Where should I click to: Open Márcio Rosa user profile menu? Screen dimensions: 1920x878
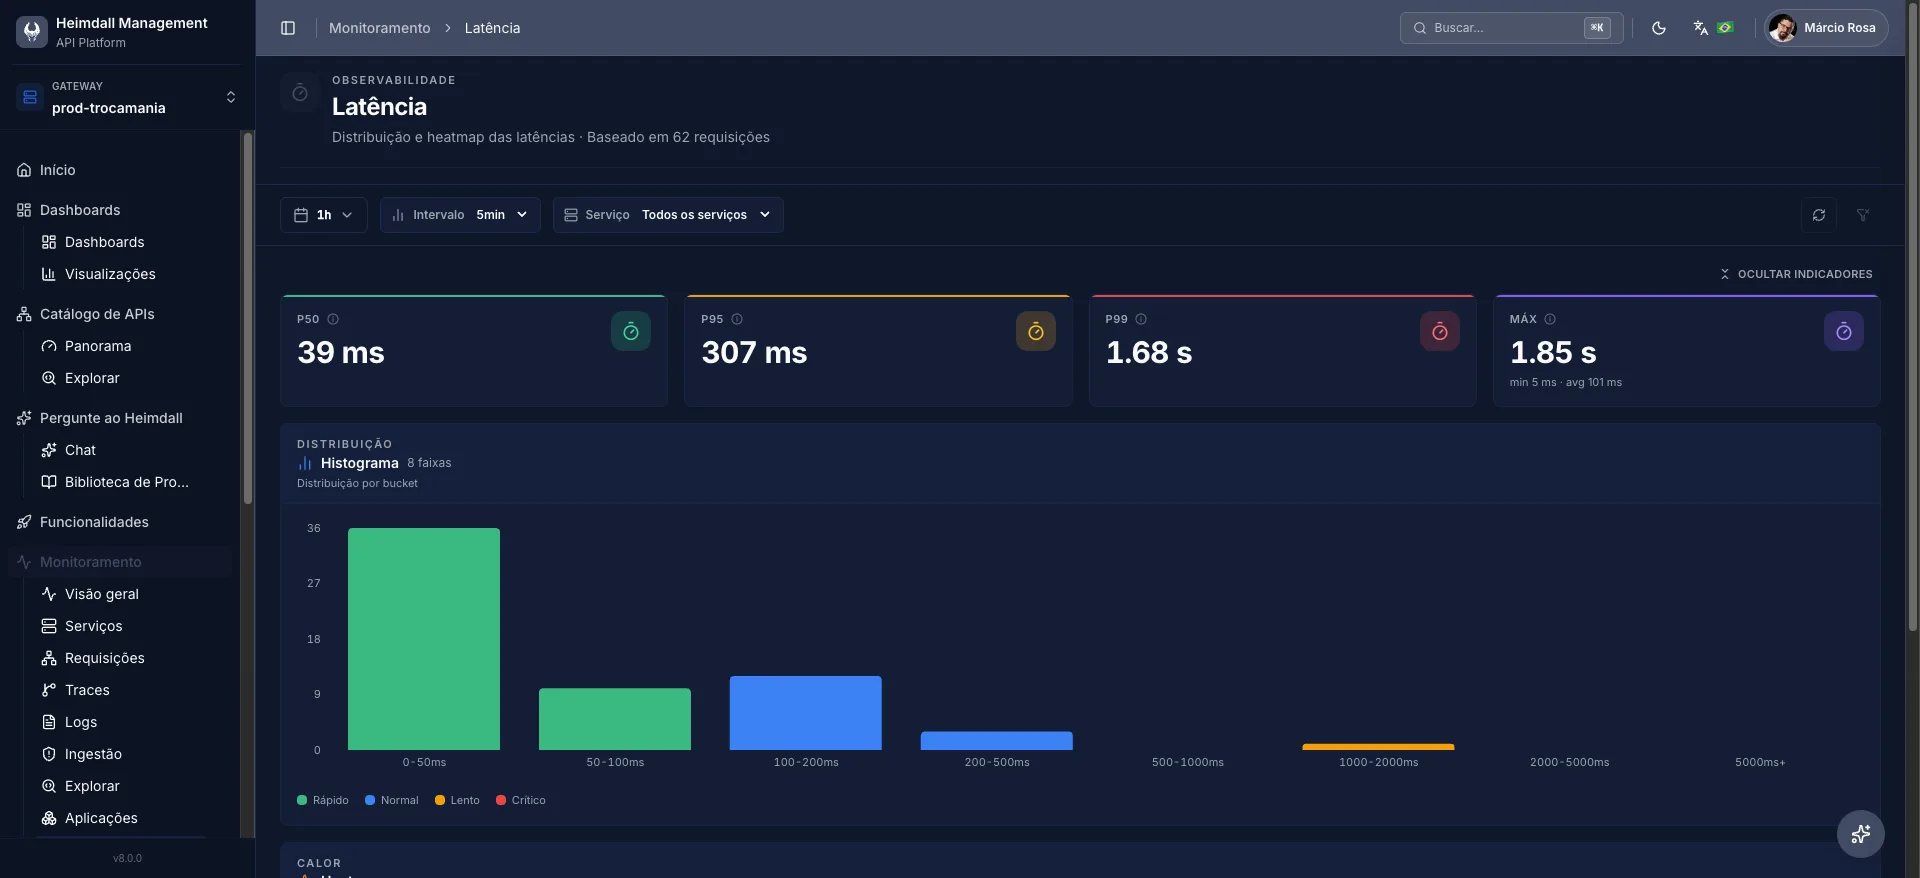click(x=1826, y=28)
